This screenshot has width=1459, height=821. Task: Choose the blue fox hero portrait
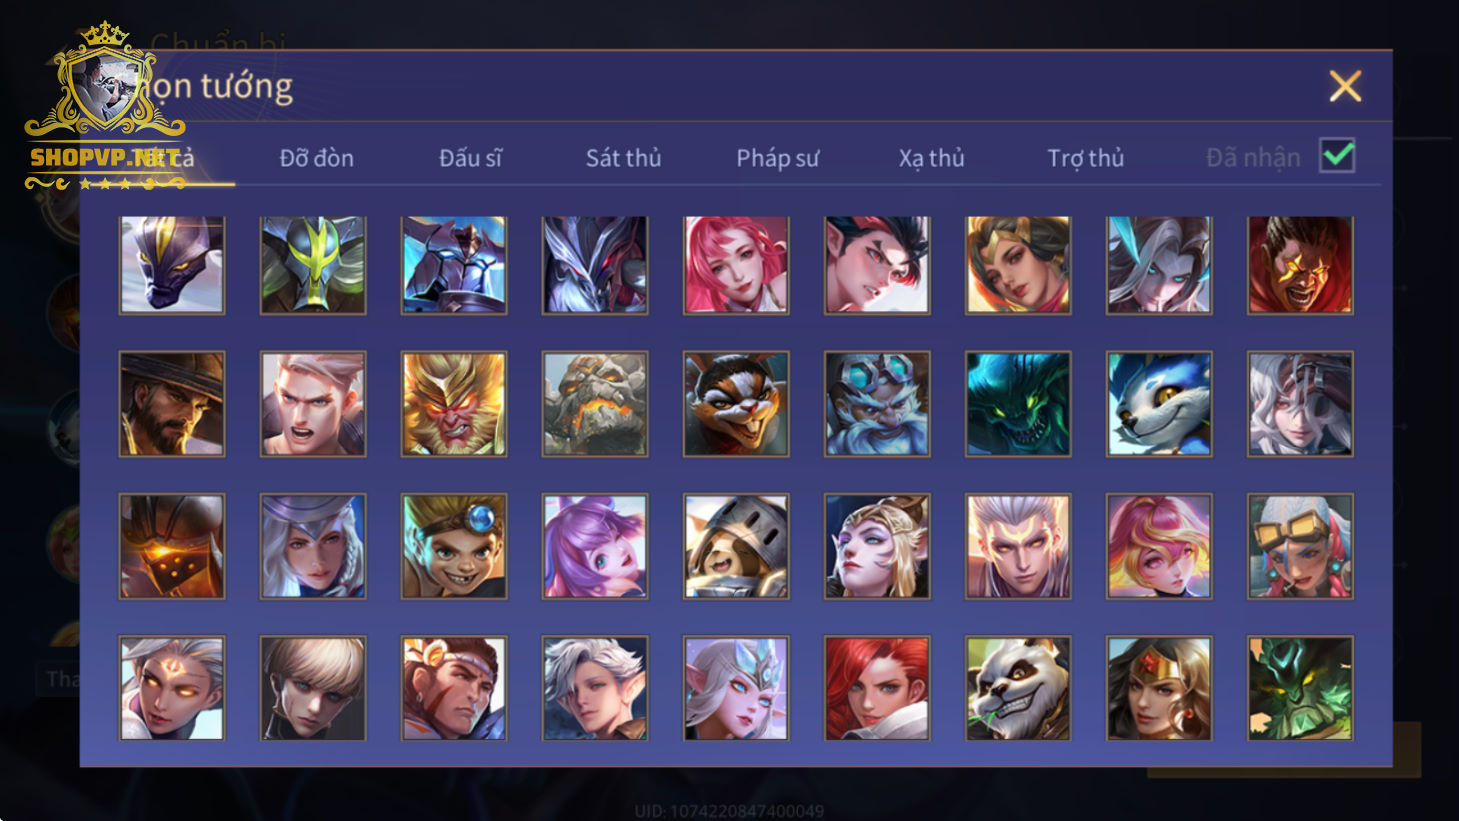pyautogui.click(x=1159, y=404)
